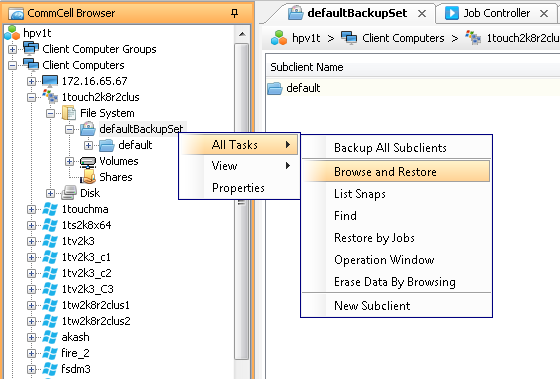Screen dimensions: 560x379
Task: Select the hpv1t CommServe icon in tree
Action: point(12,33)
